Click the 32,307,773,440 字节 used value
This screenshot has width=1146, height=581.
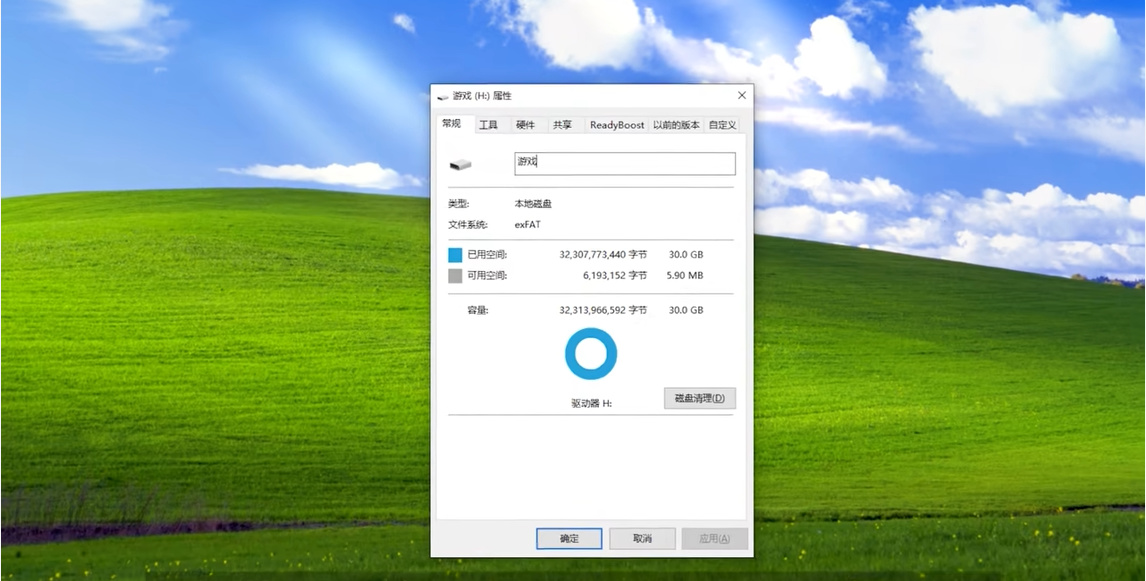coord(603,255)
